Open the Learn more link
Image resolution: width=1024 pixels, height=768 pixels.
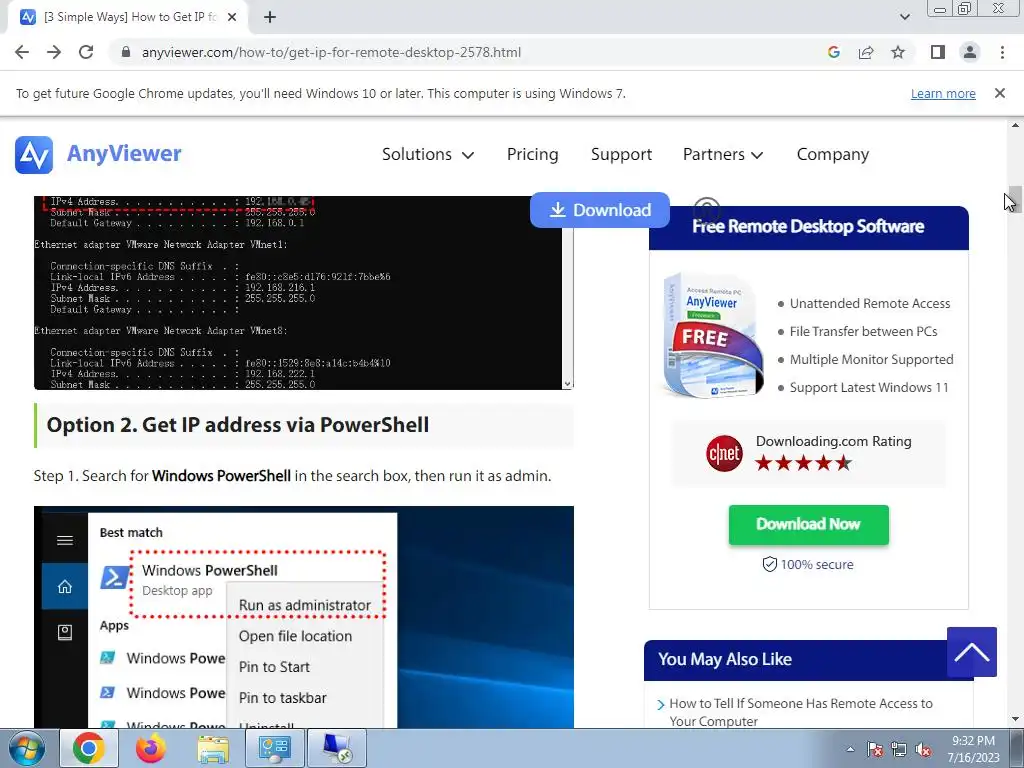[943, 93]
